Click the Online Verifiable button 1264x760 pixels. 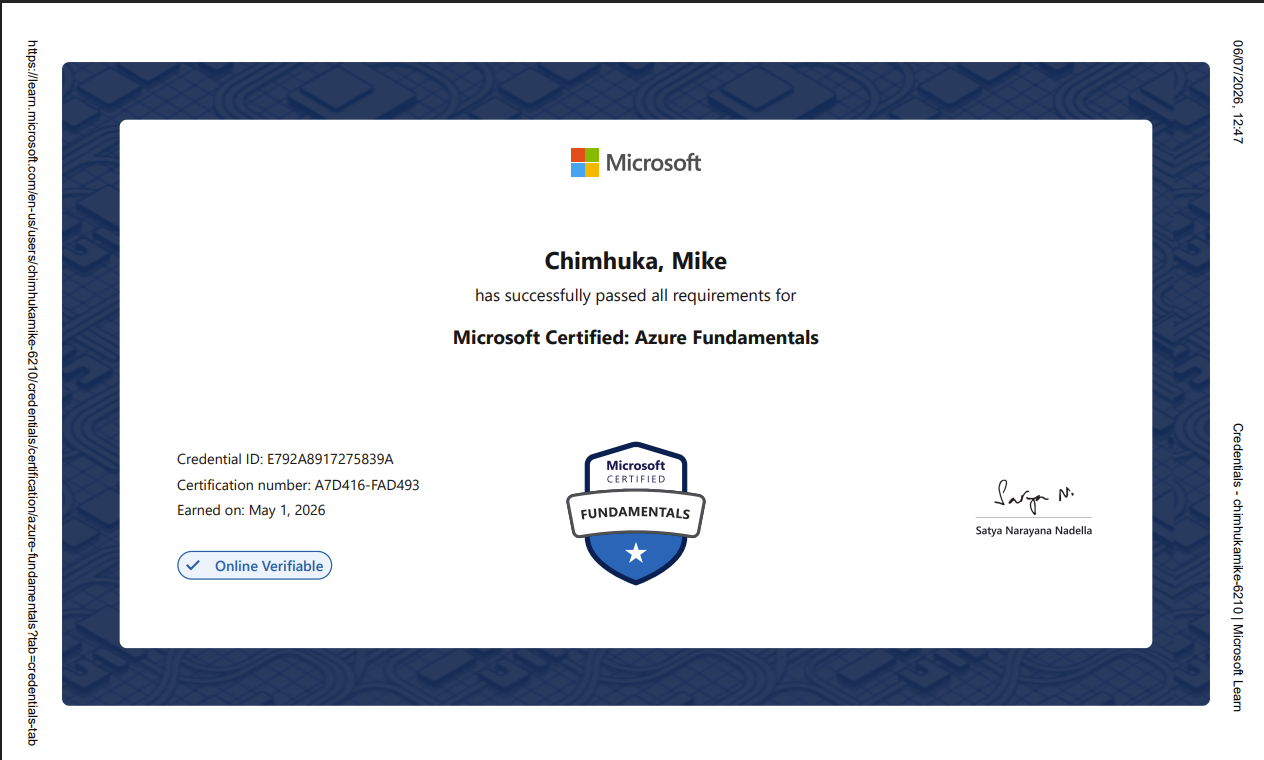255,566
